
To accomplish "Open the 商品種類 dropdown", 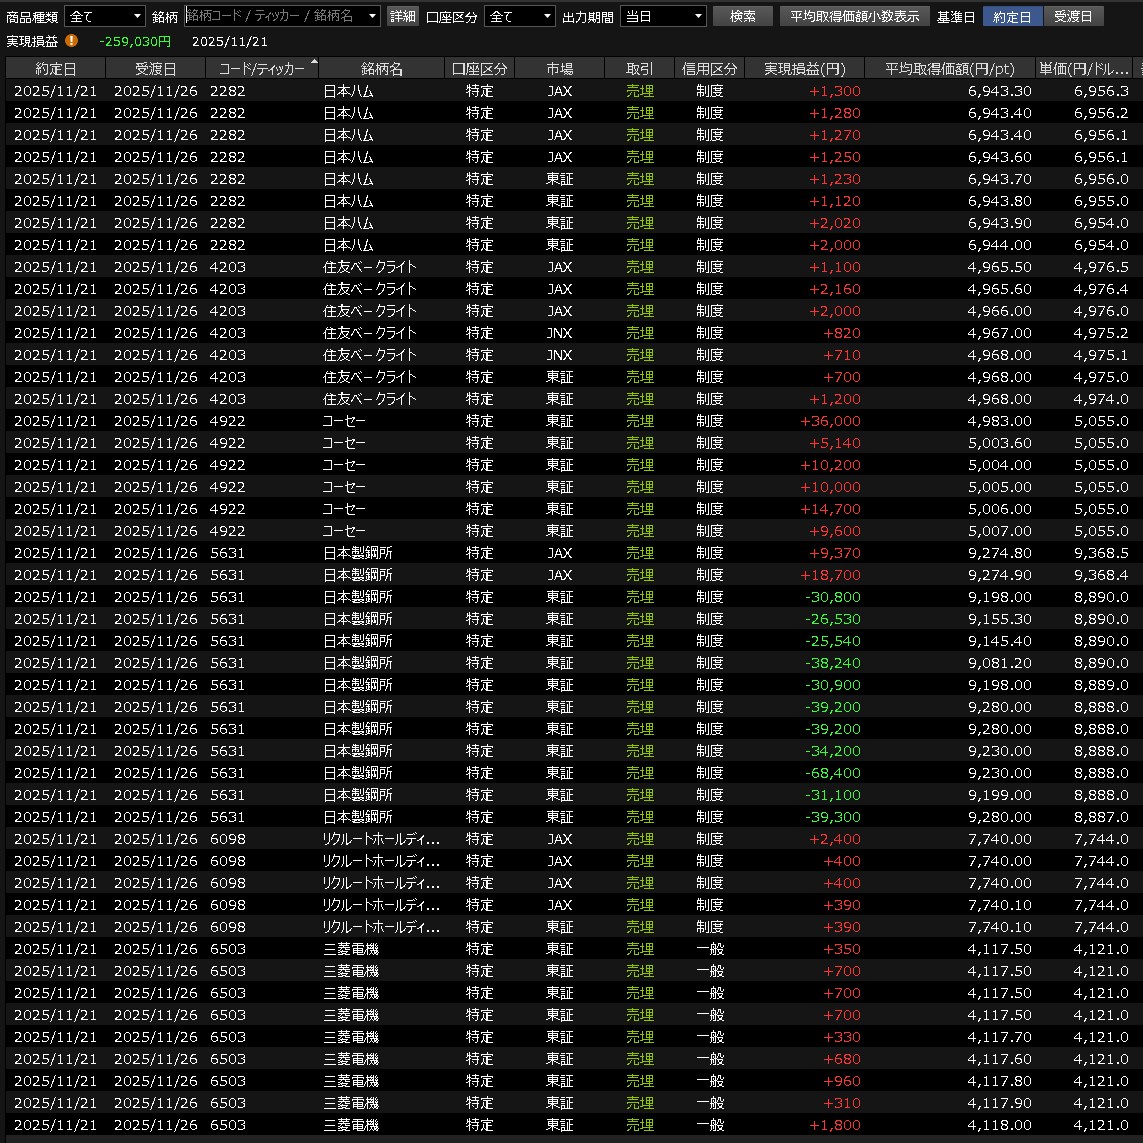I will [x=105, y=16].
